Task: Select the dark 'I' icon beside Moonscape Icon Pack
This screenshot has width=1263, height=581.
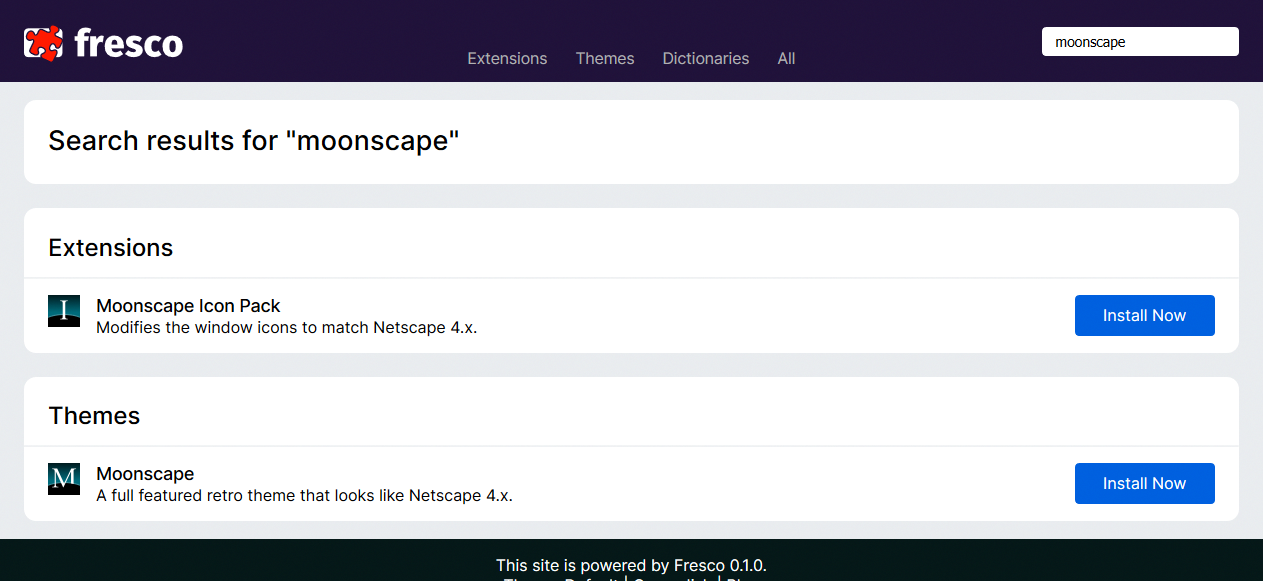Action: [63, 310]
